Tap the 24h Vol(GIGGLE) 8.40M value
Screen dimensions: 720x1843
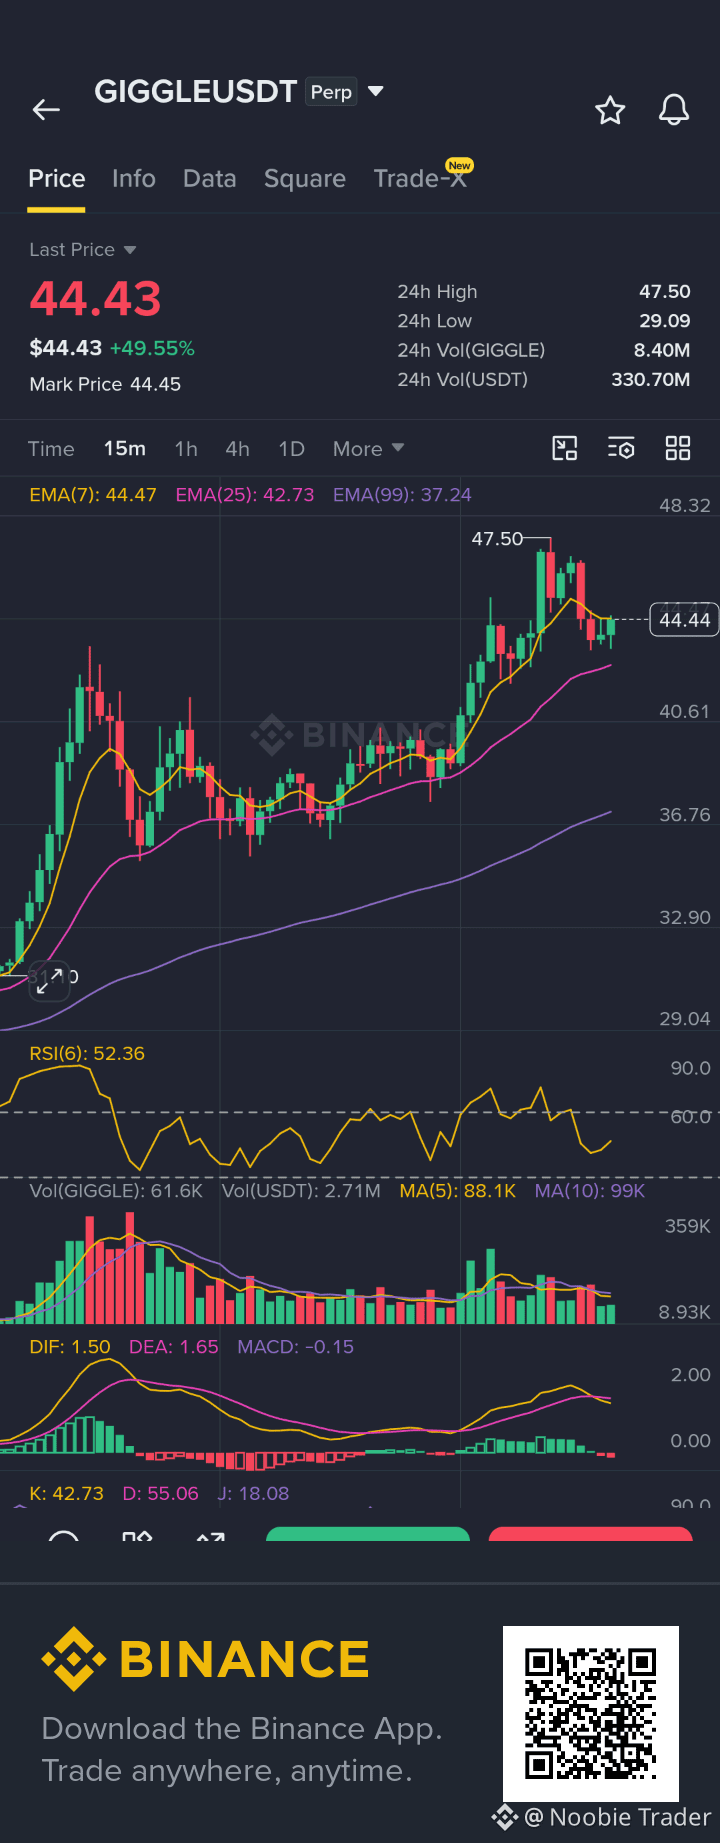(662, 351)
